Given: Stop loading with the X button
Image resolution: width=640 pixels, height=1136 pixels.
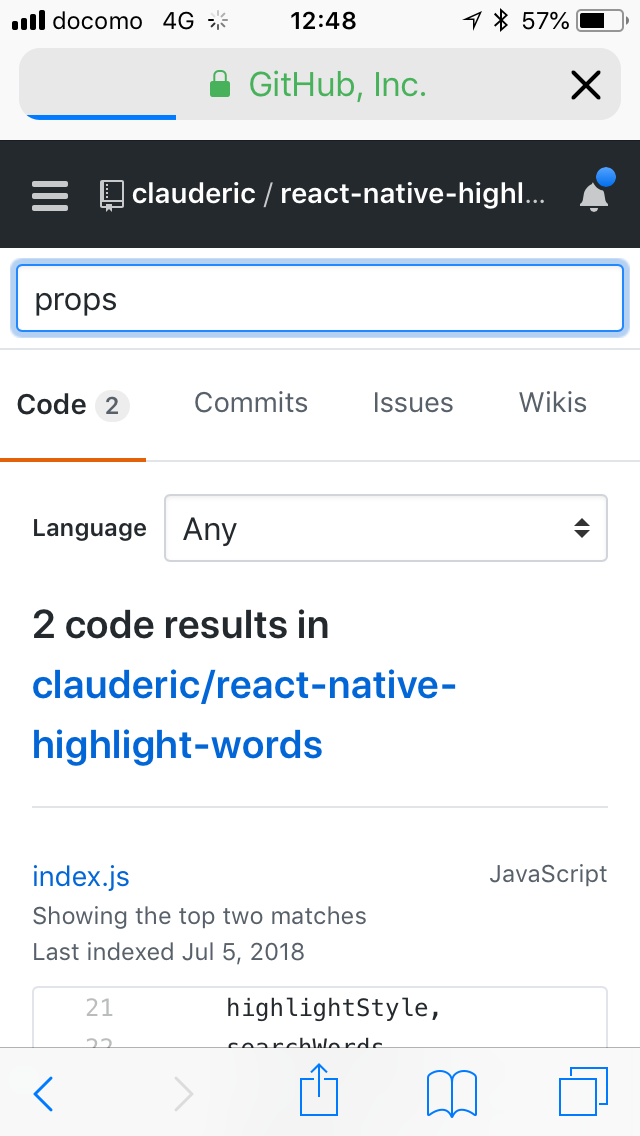Looking at the screenshot, I should click(585, 86).
